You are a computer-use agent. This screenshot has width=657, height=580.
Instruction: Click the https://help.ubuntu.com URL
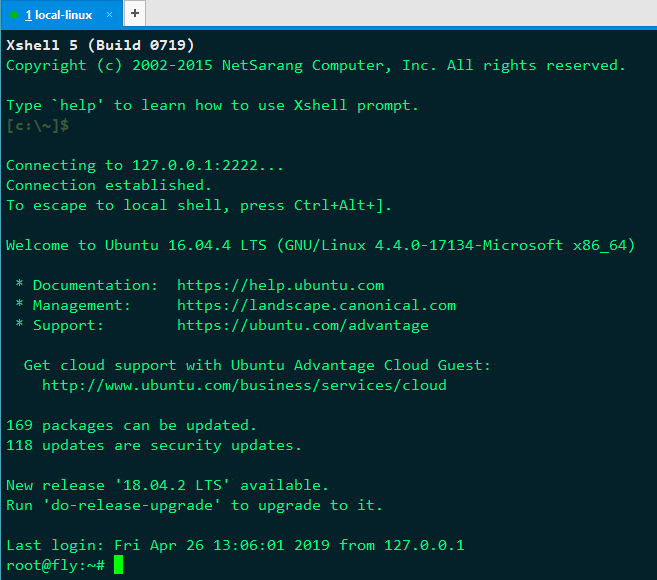coord(280,285)
